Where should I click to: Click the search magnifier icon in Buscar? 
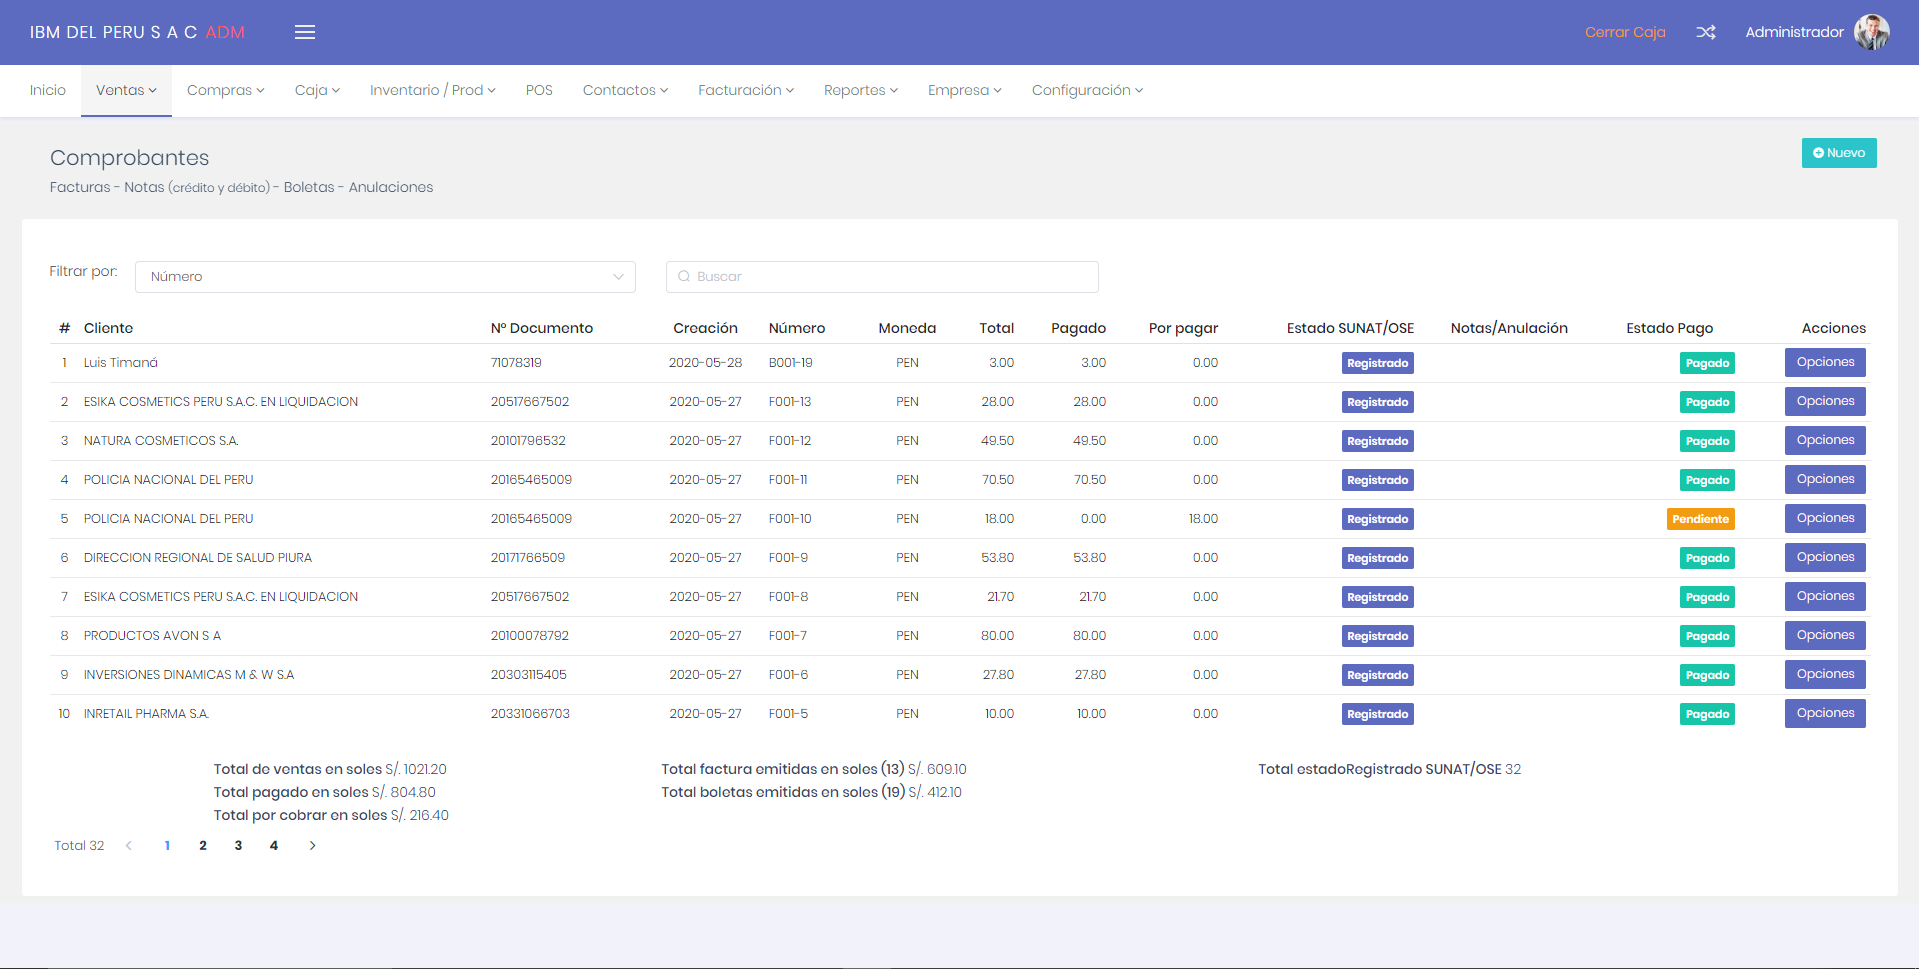684,277
